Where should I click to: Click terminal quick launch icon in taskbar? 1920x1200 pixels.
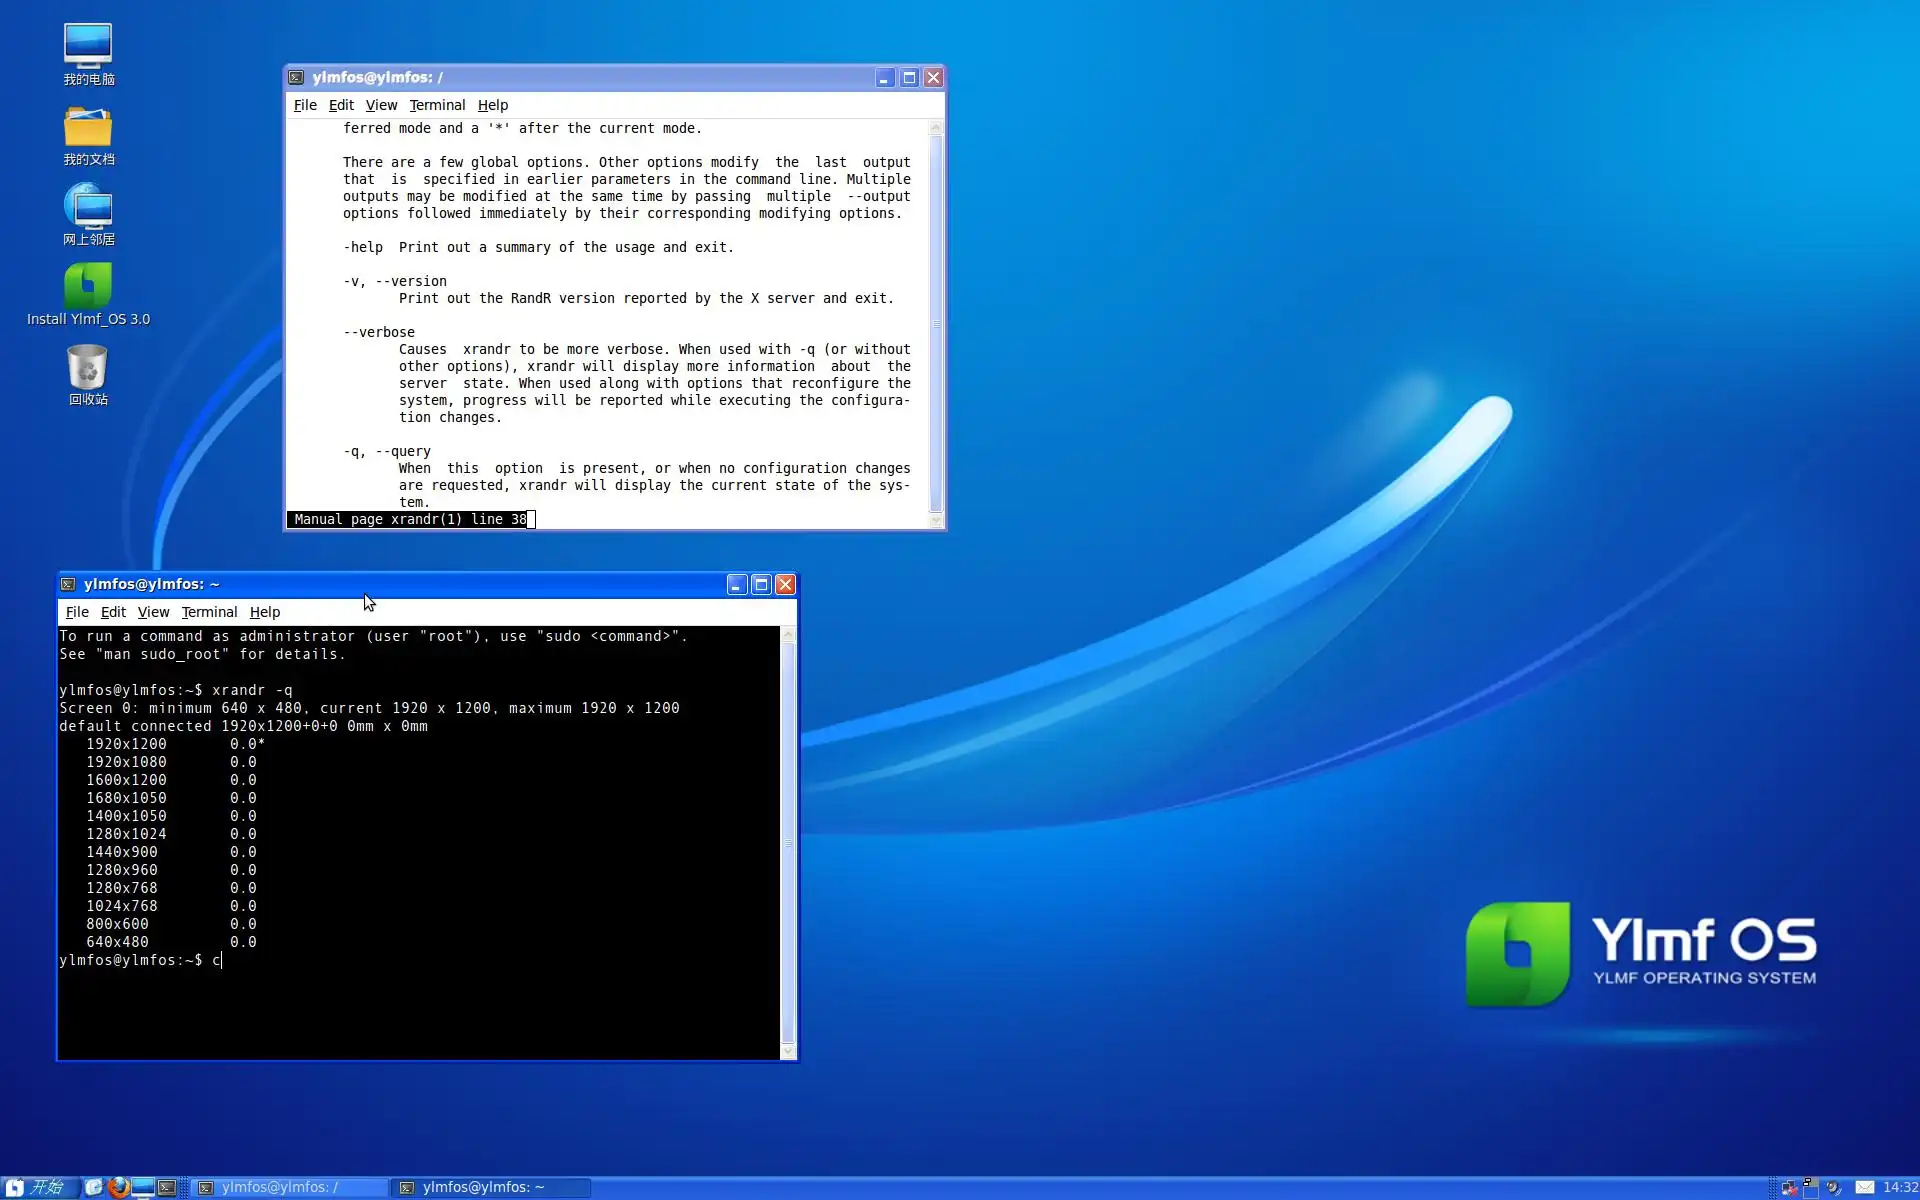pos(166,1187)
